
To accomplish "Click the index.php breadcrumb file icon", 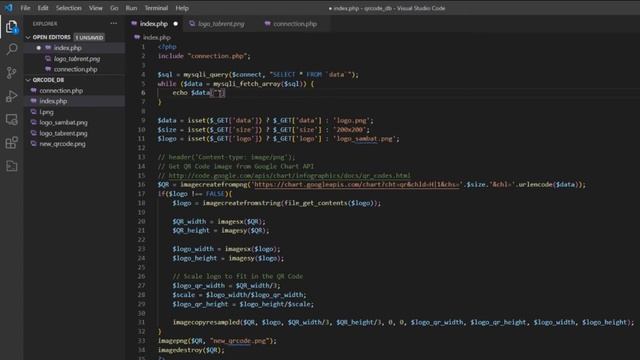I will point(137,37).
